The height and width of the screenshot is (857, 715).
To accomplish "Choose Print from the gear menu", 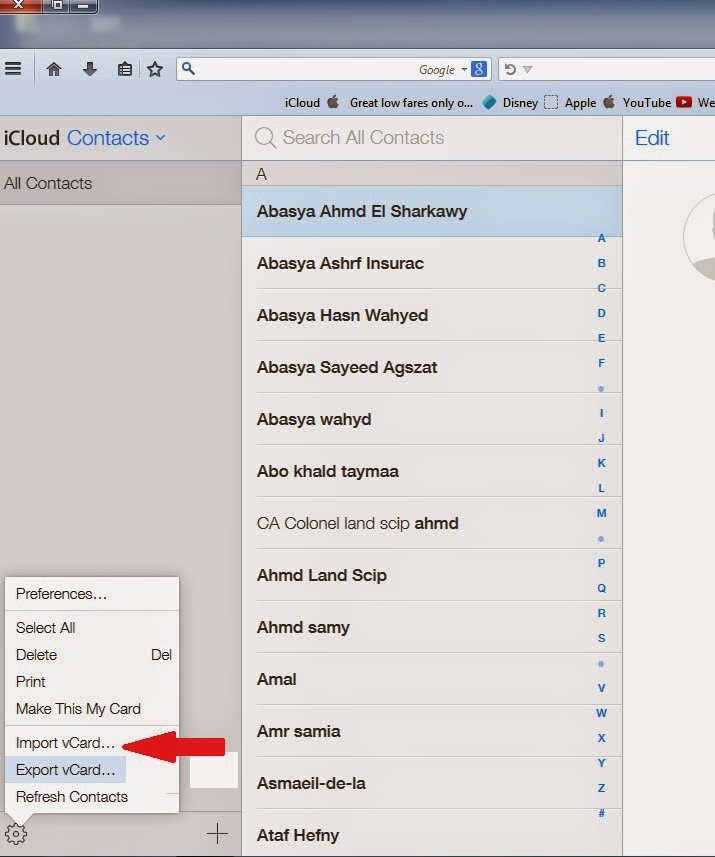I will click(92, 682).
